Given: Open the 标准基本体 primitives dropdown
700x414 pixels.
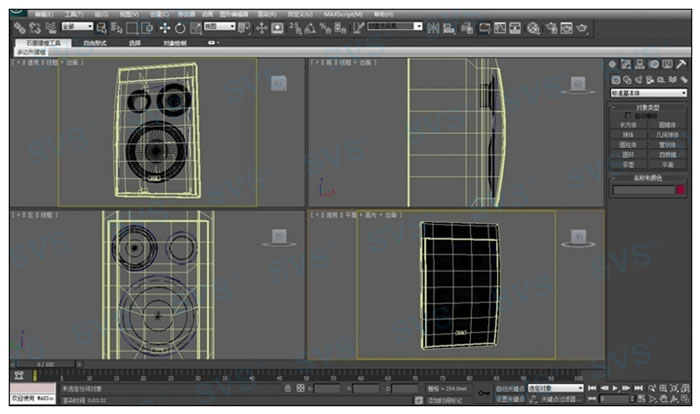Looking at the screenshot, I should coord(649,93).
